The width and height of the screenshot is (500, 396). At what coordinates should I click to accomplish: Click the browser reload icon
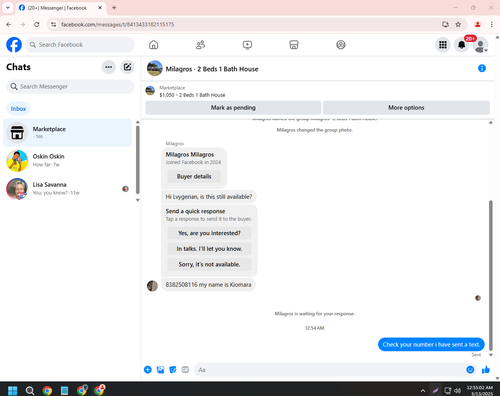37,24
